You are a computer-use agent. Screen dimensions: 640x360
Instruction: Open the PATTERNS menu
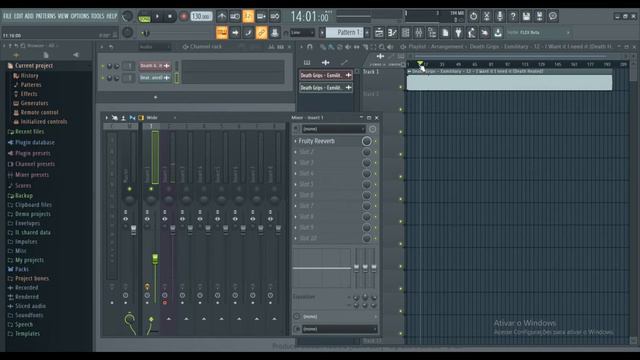click(x=45, y=16)
